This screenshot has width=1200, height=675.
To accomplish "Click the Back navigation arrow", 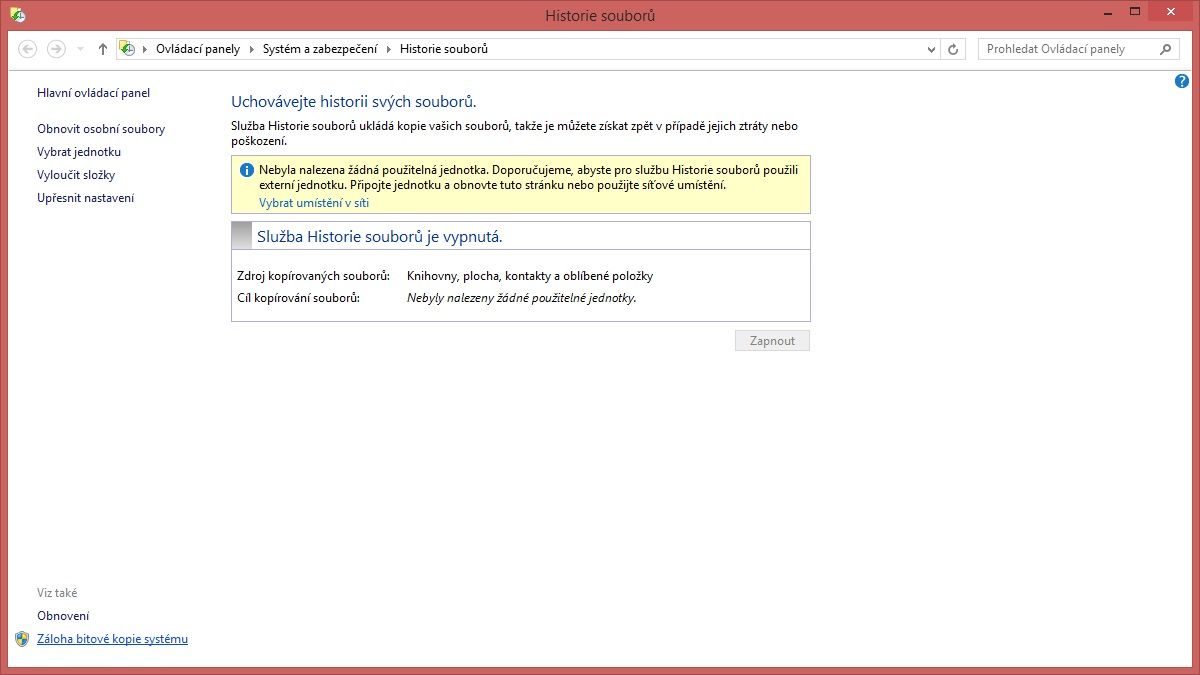I will click(28, 49).
